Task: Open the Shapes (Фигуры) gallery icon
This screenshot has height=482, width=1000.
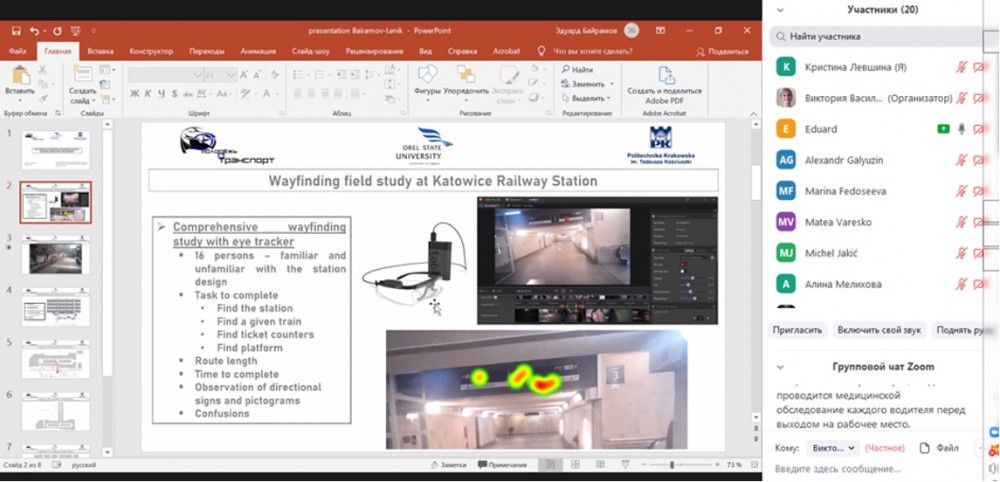Action: coord(427,76)
